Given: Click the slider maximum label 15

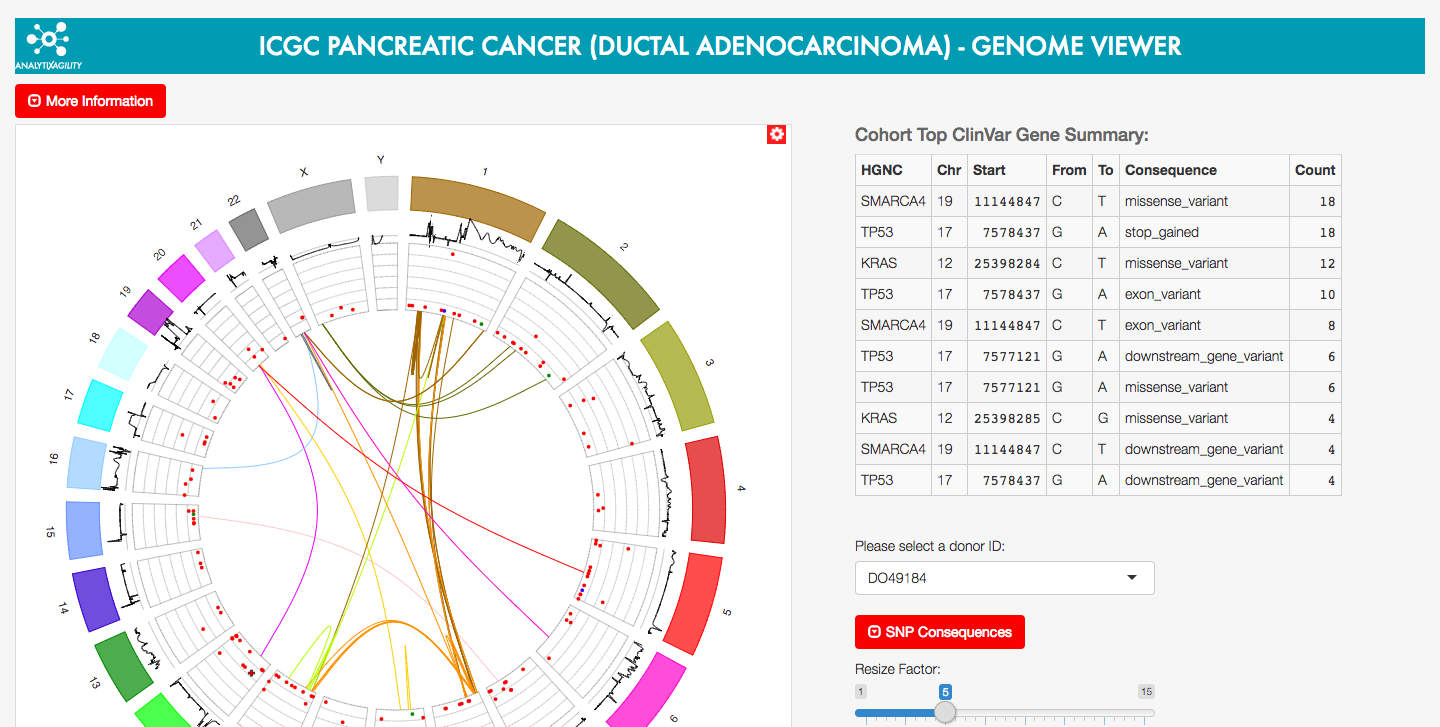Looking at the screenshot, I should click(x=1146, y=692).
